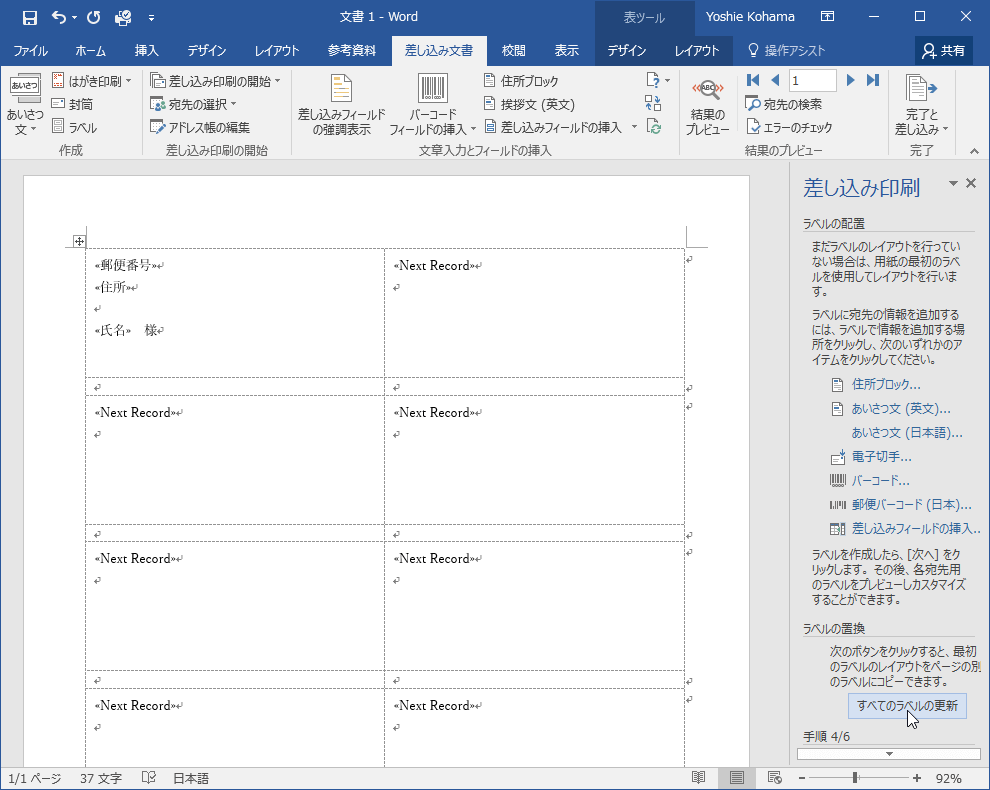Image resolution: width=990 pixels, height=790 pixels.
Task: Click the 郵便バーコード (日本)... link
Action: tap(911, 505)
